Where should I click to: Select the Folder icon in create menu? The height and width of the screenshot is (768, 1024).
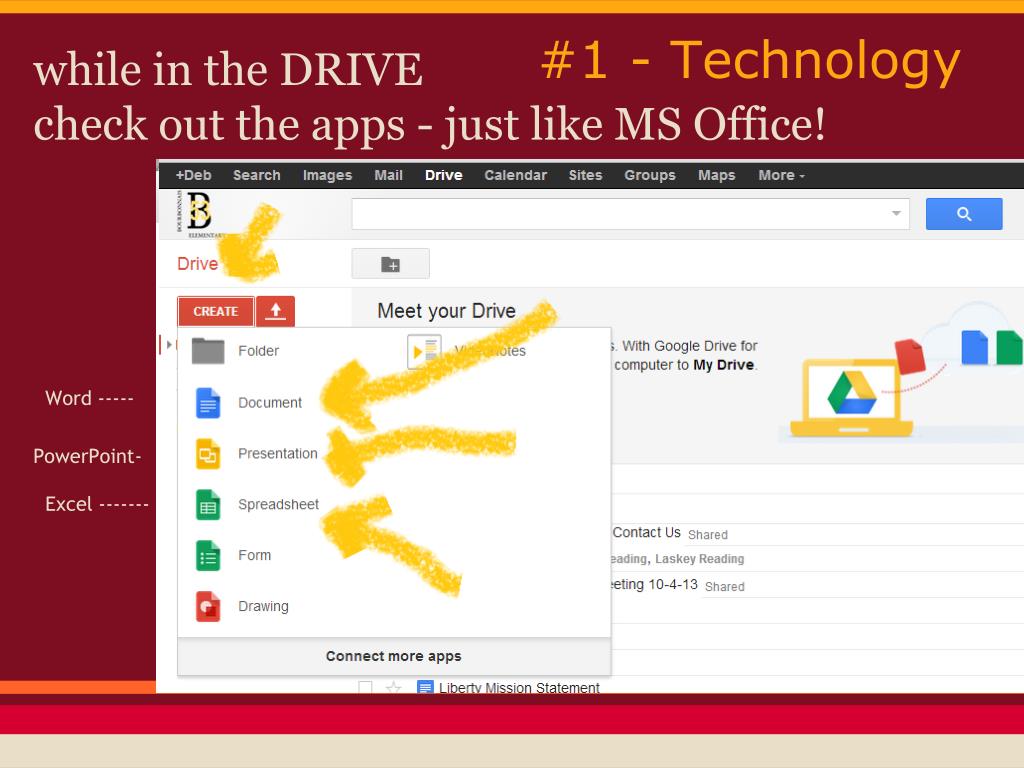coord(208,351)
